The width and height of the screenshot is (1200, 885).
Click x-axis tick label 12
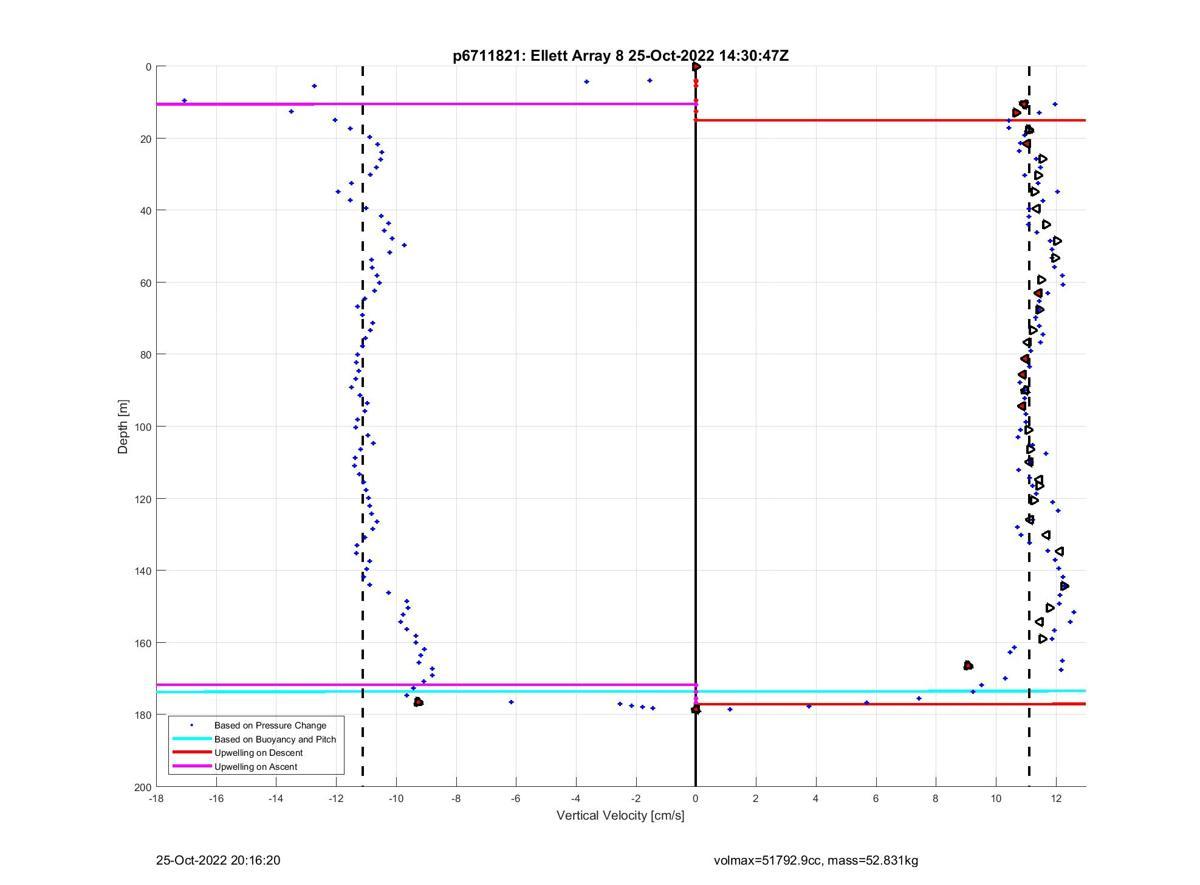(1056, 798)
